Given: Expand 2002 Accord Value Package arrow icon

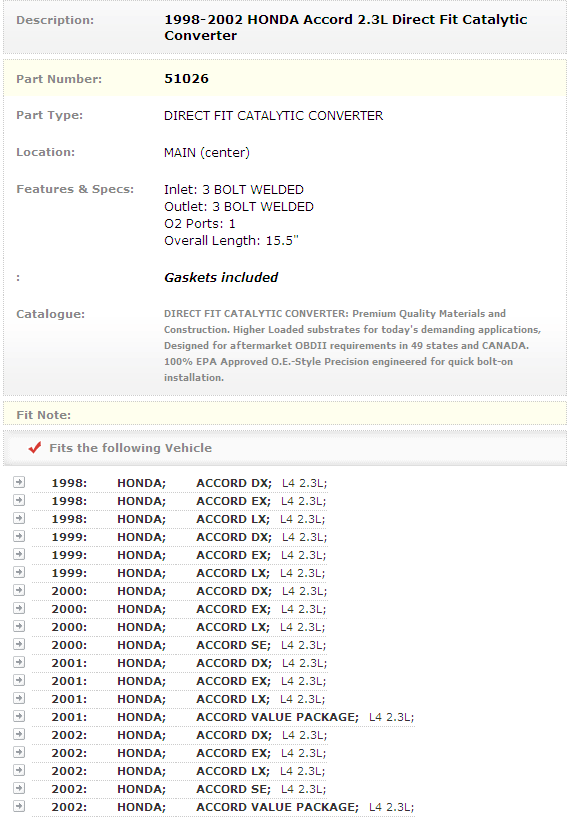Looking at the screenshot, I should point(19,806).
